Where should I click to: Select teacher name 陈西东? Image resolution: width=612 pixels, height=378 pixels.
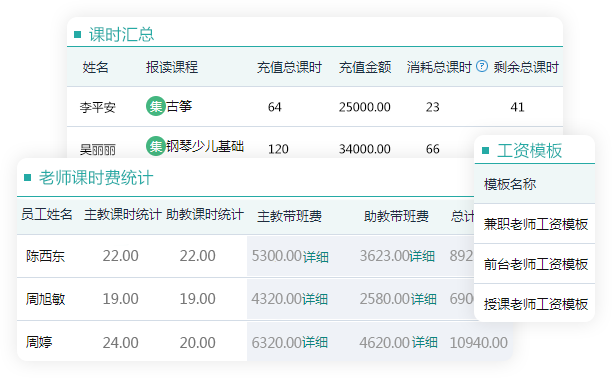(x=45, y=256)
